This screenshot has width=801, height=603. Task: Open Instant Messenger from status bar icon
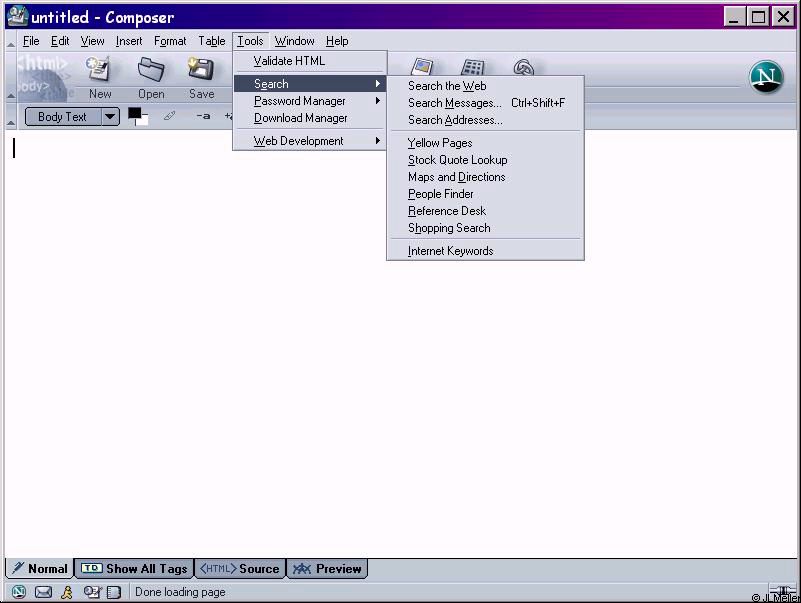67,592
